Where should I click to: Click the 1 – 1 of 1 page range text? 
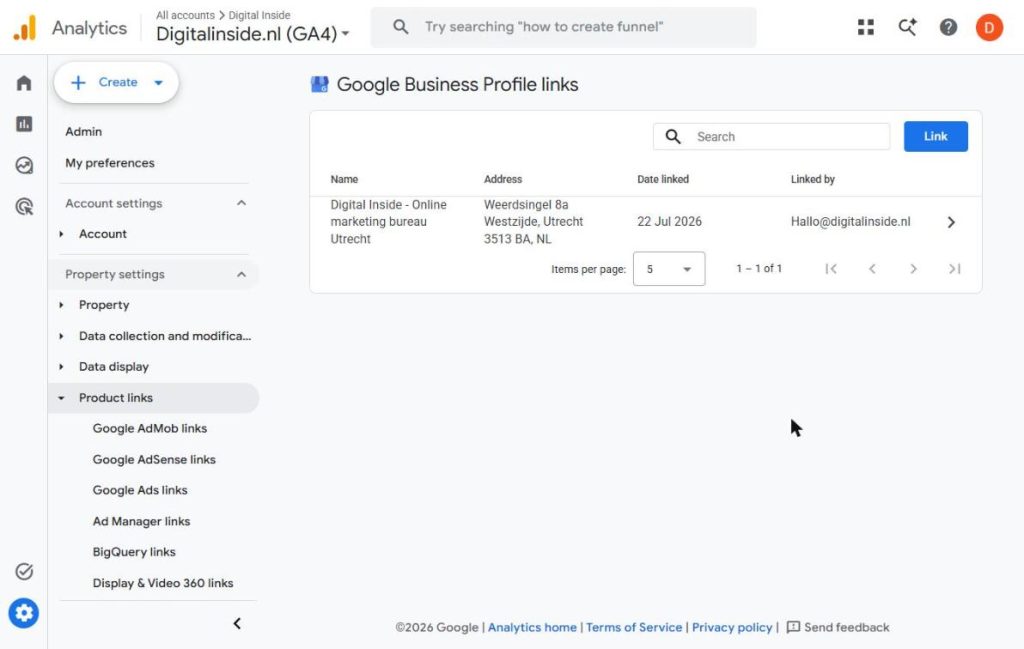759,268
